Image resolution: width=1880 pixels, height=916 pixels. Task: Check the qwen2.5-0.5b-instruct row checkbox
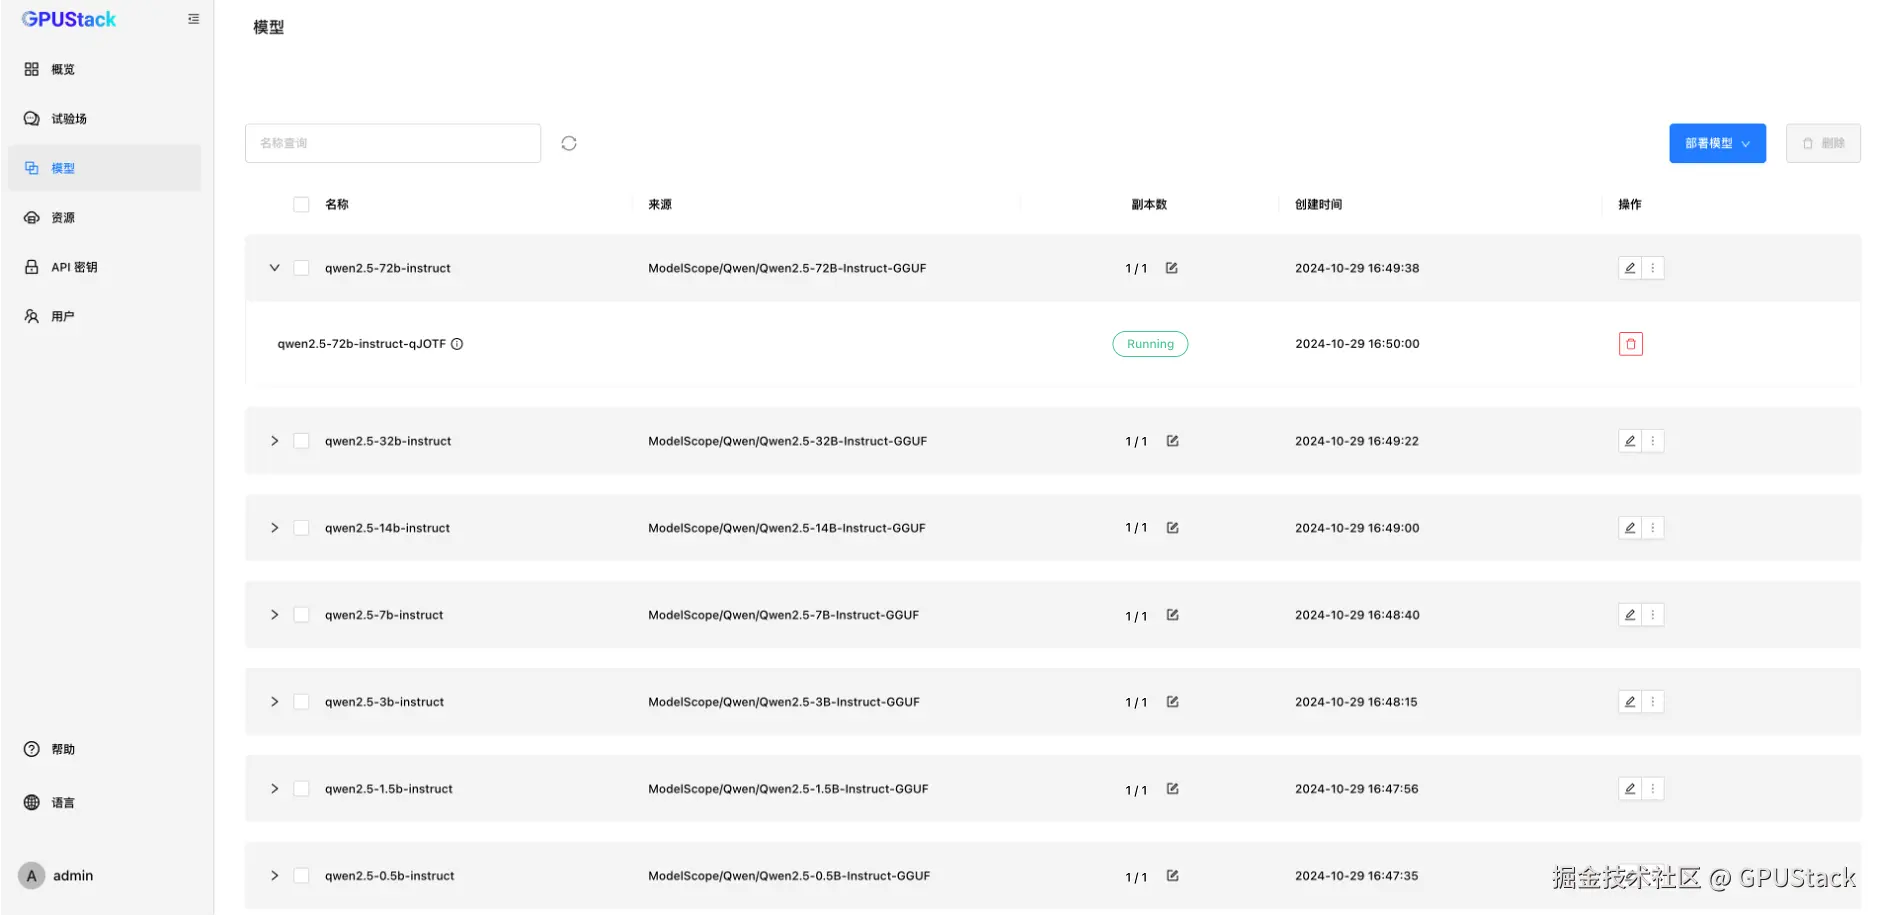point(301,876)
